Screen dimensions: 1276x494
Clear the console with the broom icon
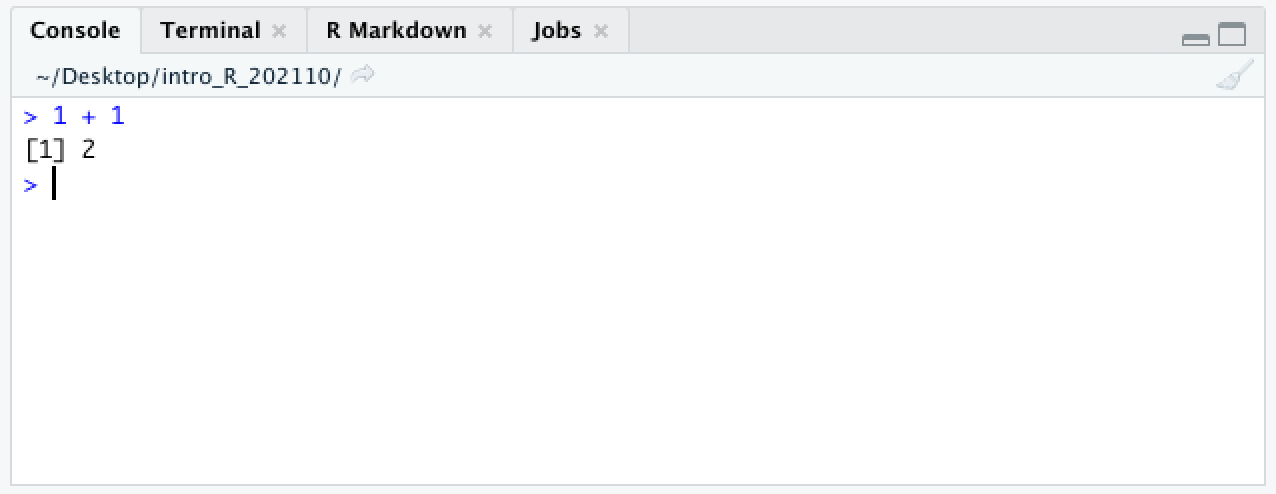(x=1235, y=76)
